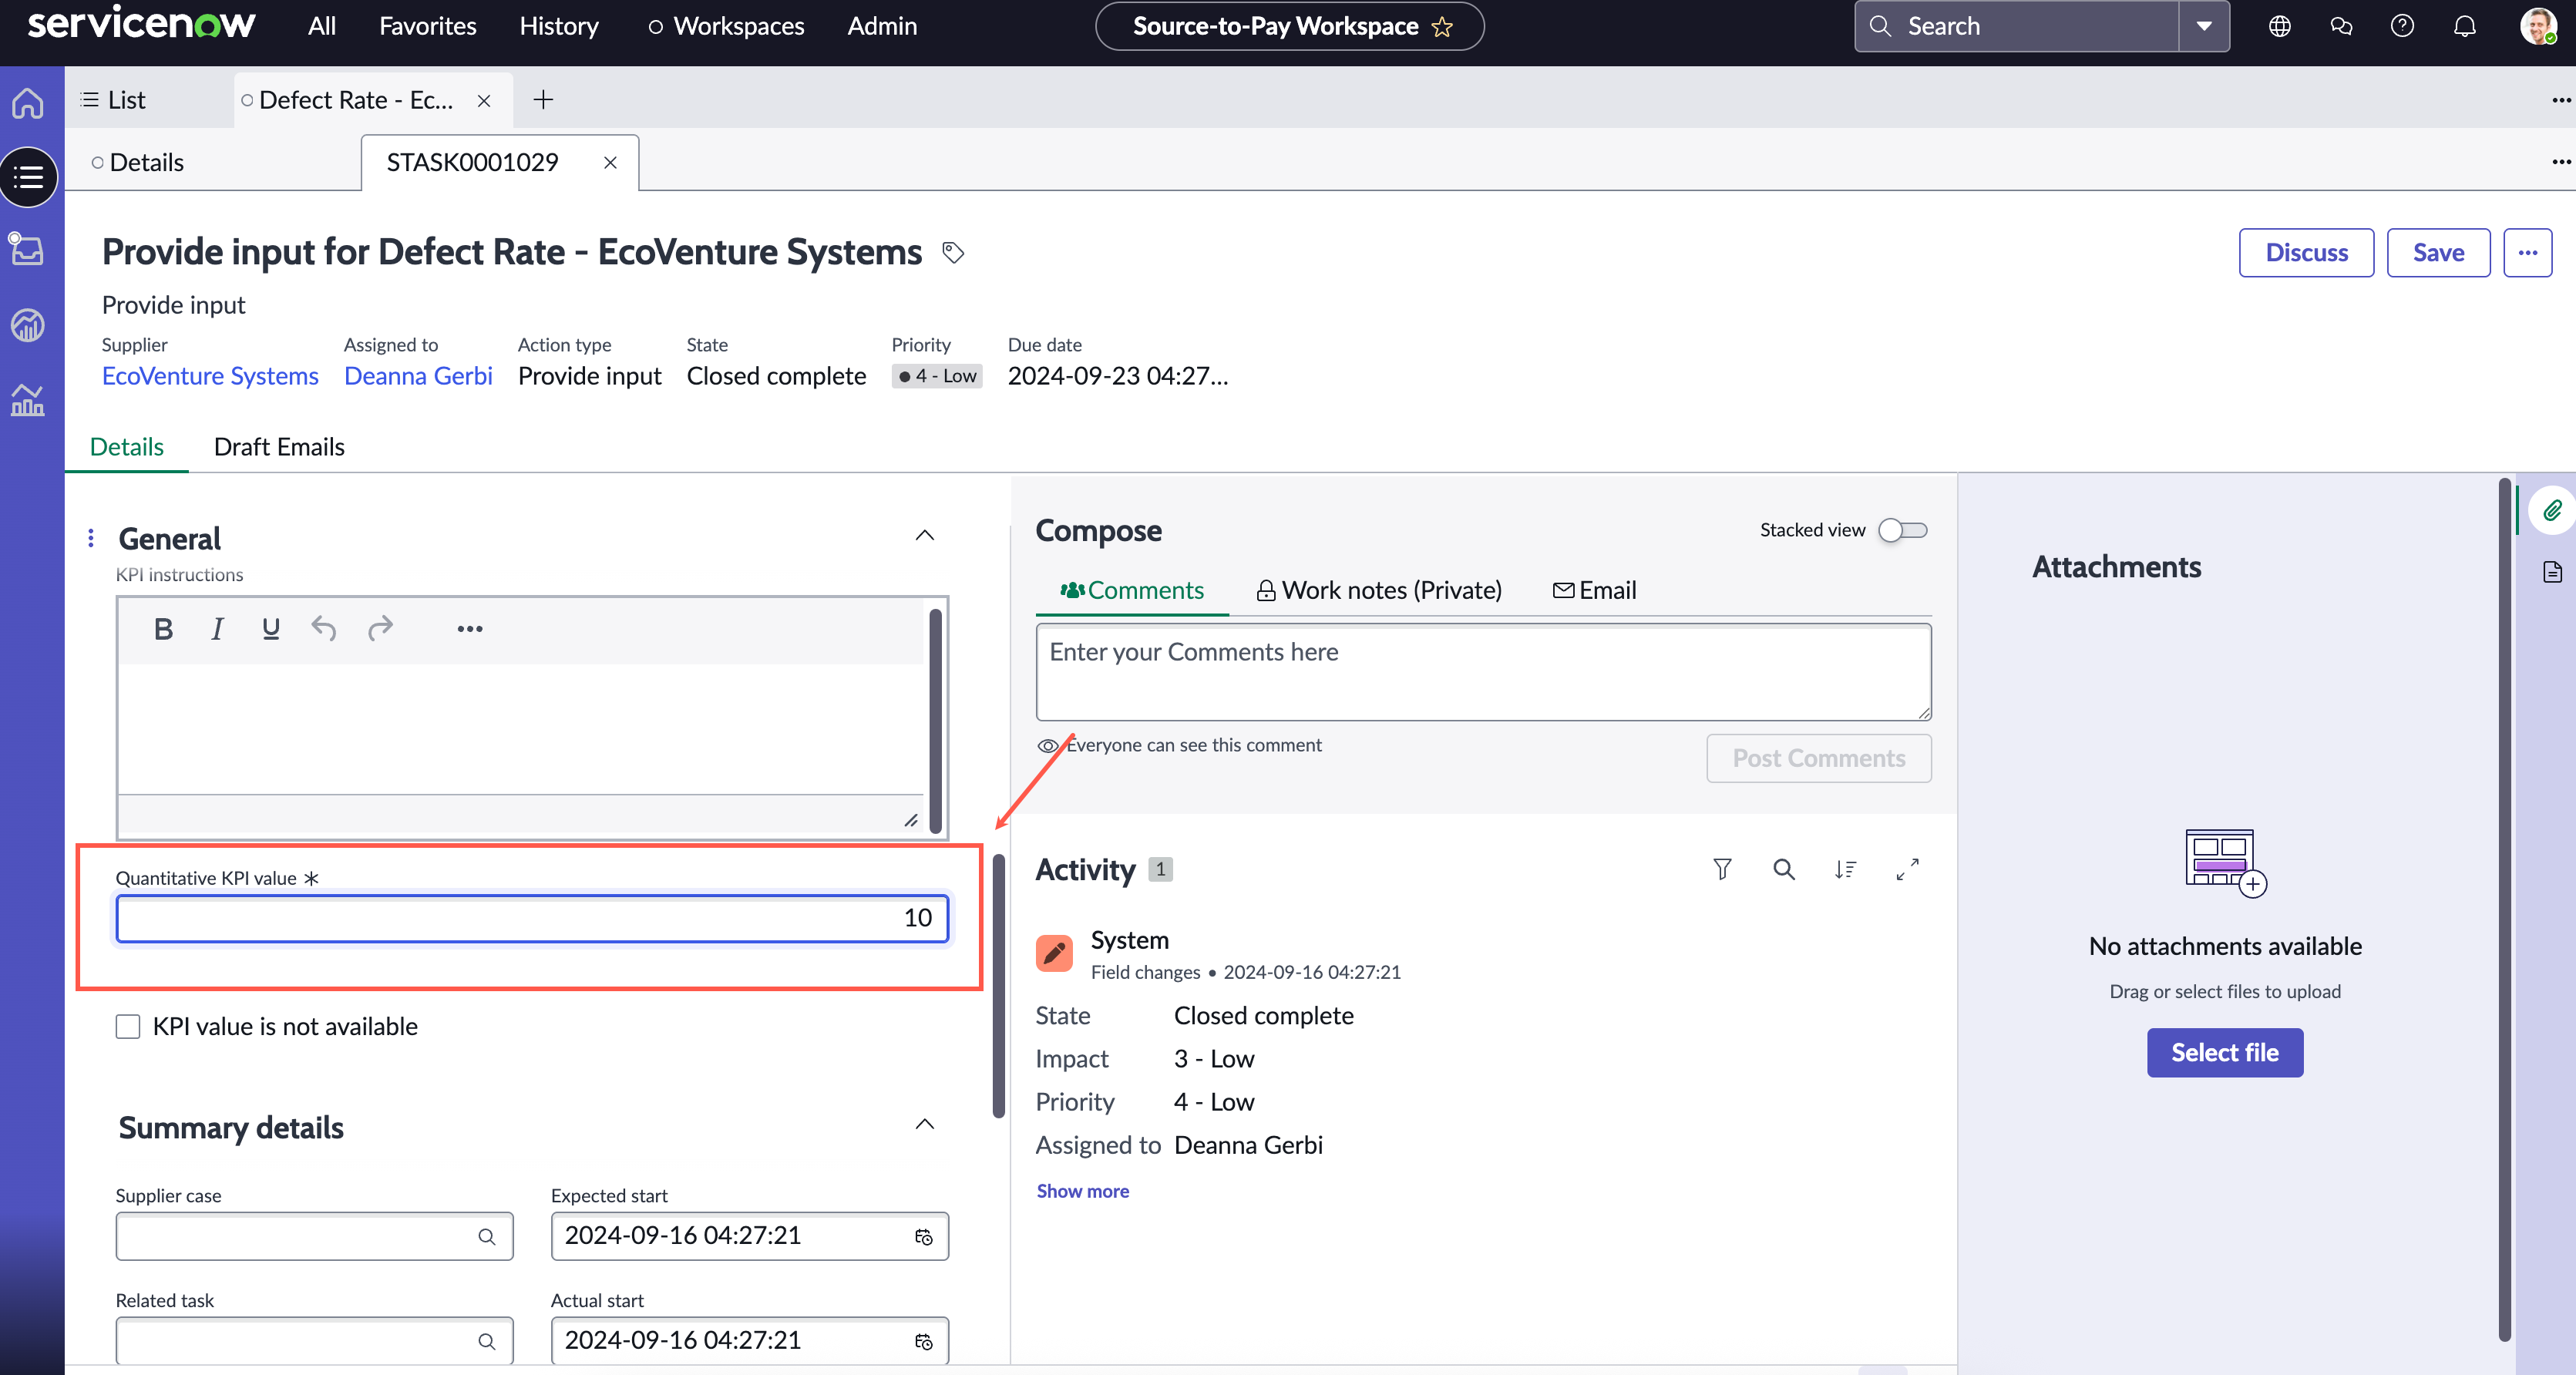Collapse the General section chevron
Image resolution: width=2576 pixels, height=1375 pixels.
(x=925, y=535)
